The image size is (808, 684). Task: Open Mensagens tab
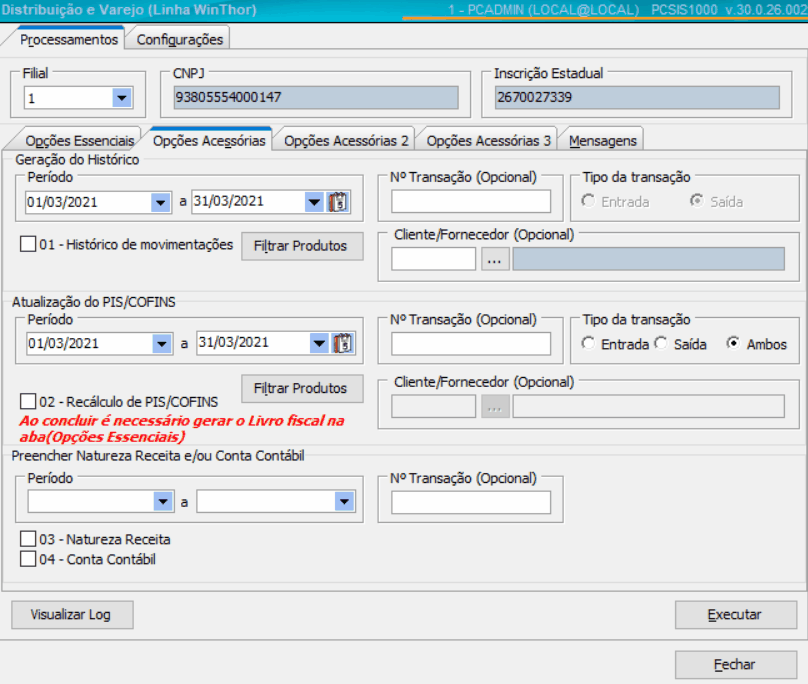click(603, 141)
